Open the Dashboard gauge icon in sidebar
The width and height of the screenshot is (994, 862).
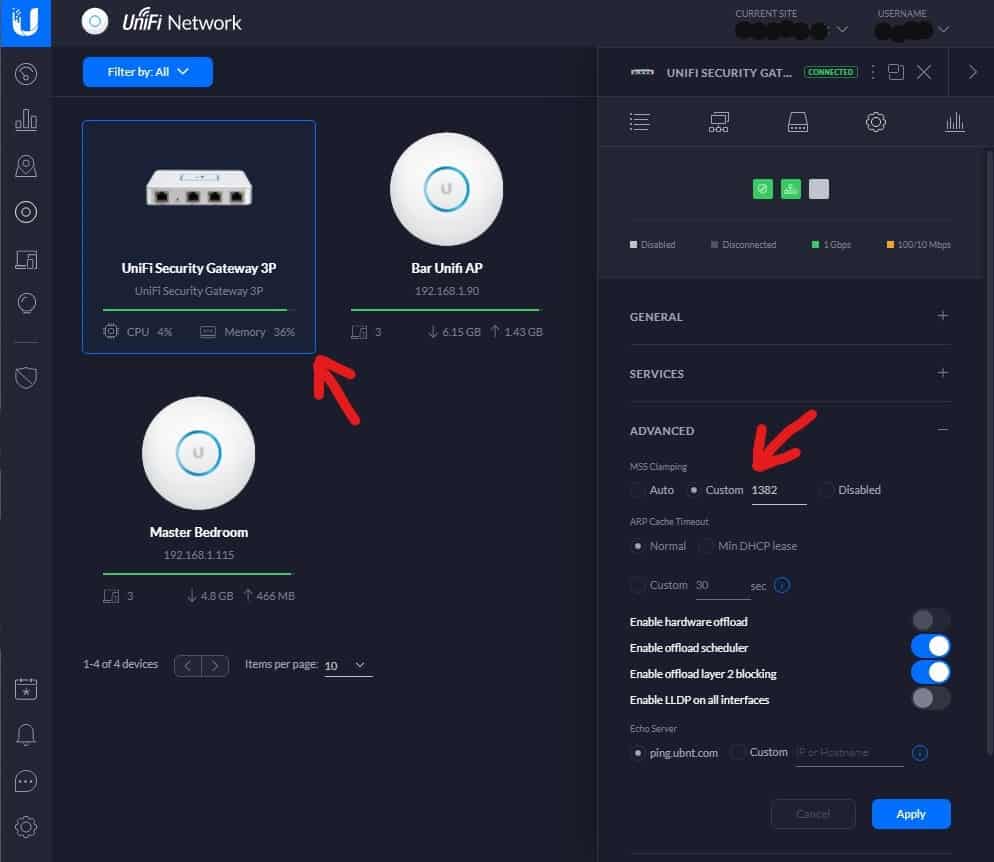pos(25,74)
